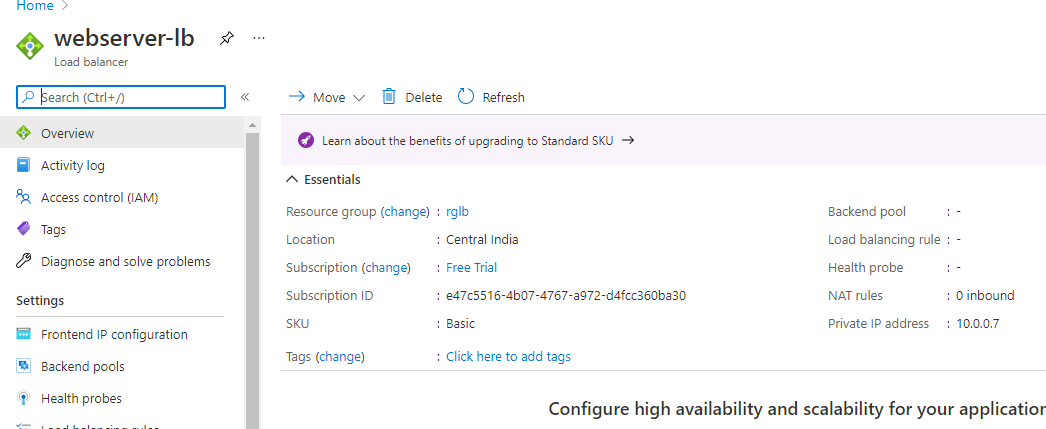Click the Overview menu icon
Viewport: 1046px width, 429px height.
(23, 133)
